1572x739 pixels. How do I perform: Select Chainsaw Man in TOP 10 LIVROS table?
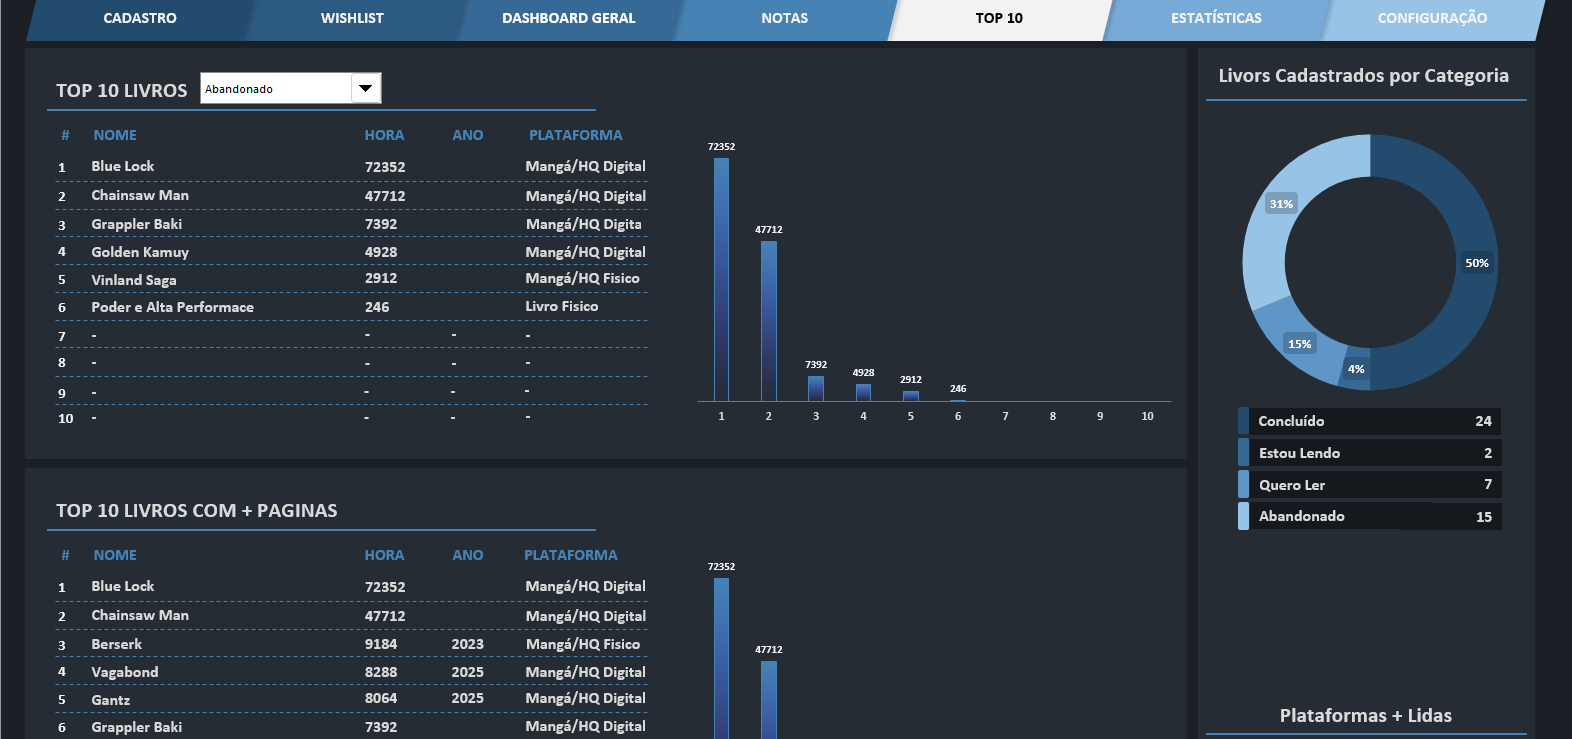140,195
